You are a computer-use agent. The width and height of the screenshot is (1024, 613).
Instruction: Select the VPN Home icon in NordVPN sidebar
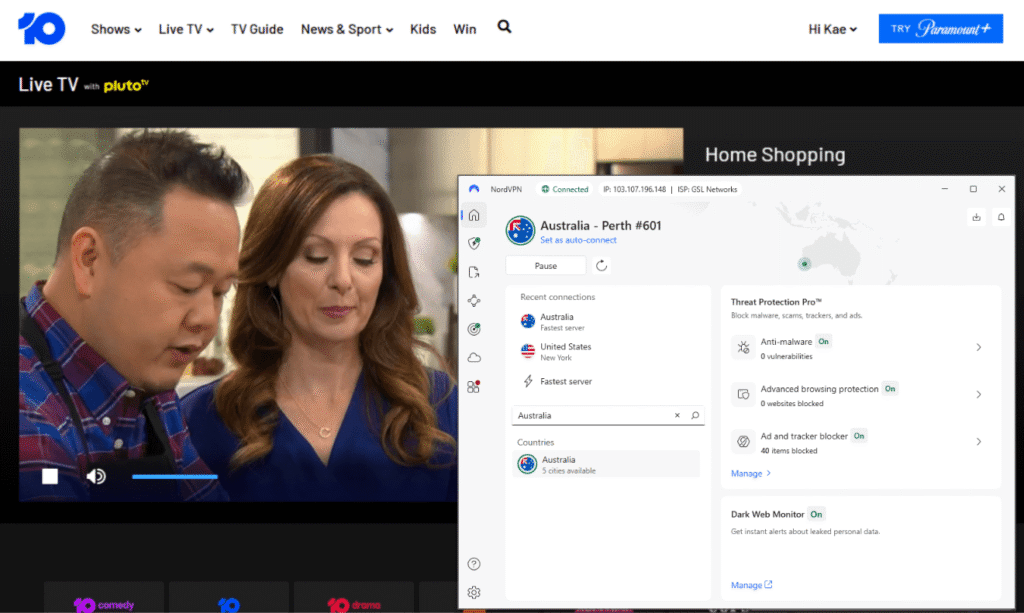click(x=474, y=215)
